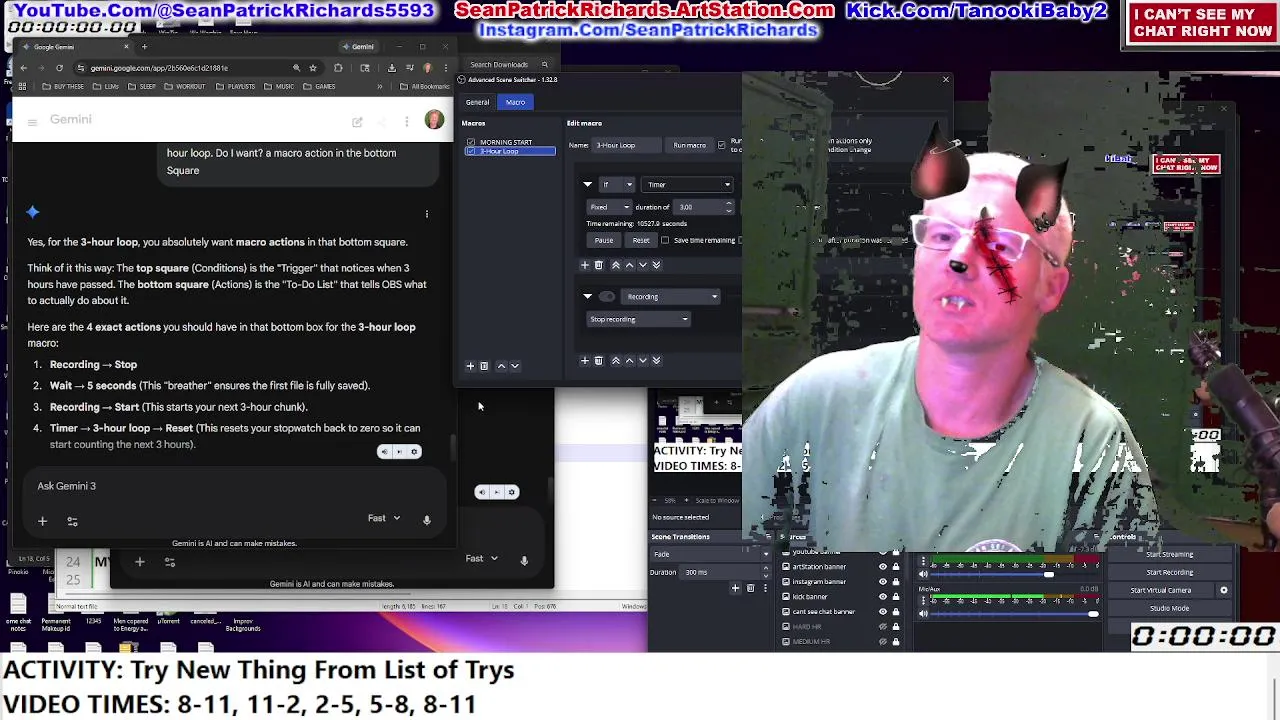The height and width of the screenshot is (720, 1280).
Task: Reload the Gemini page in Chrome
Action: (x=59, y=68)
